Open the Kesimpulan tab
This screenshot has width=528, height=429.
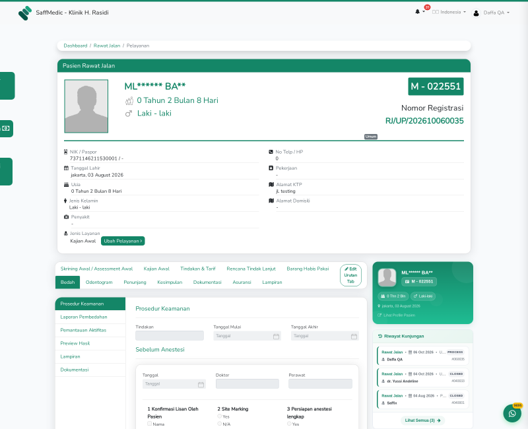click(x=170, y=282)
